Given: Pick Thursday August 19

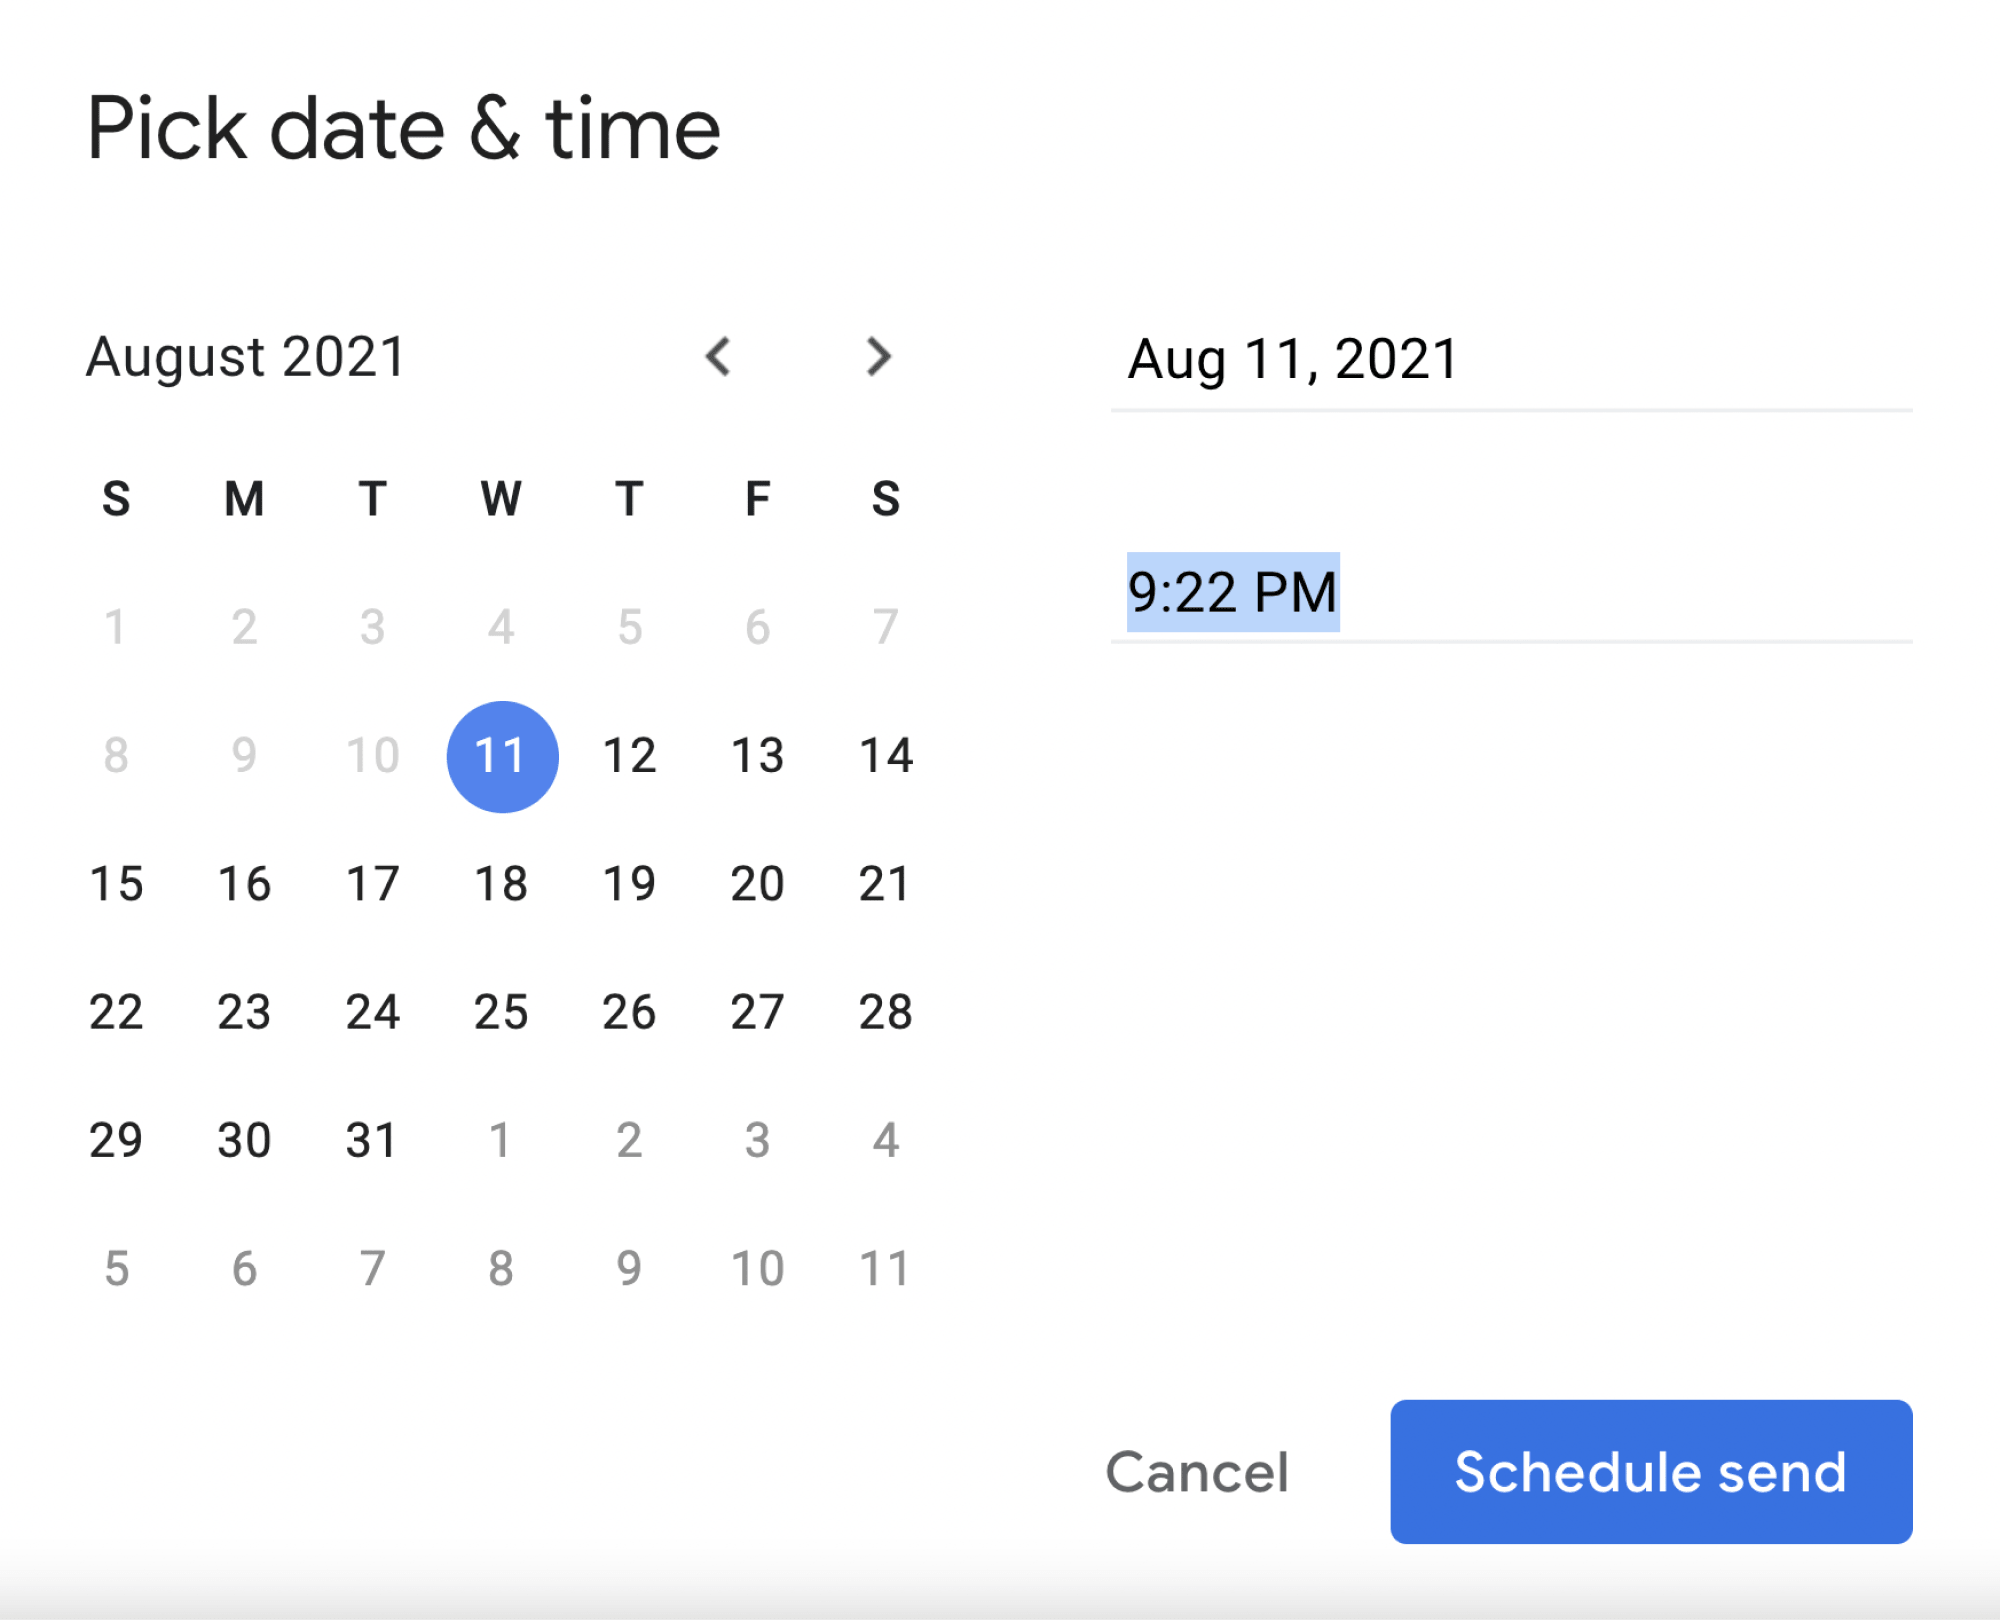Looking at the screenshot, I should click(x=629, y=883).
